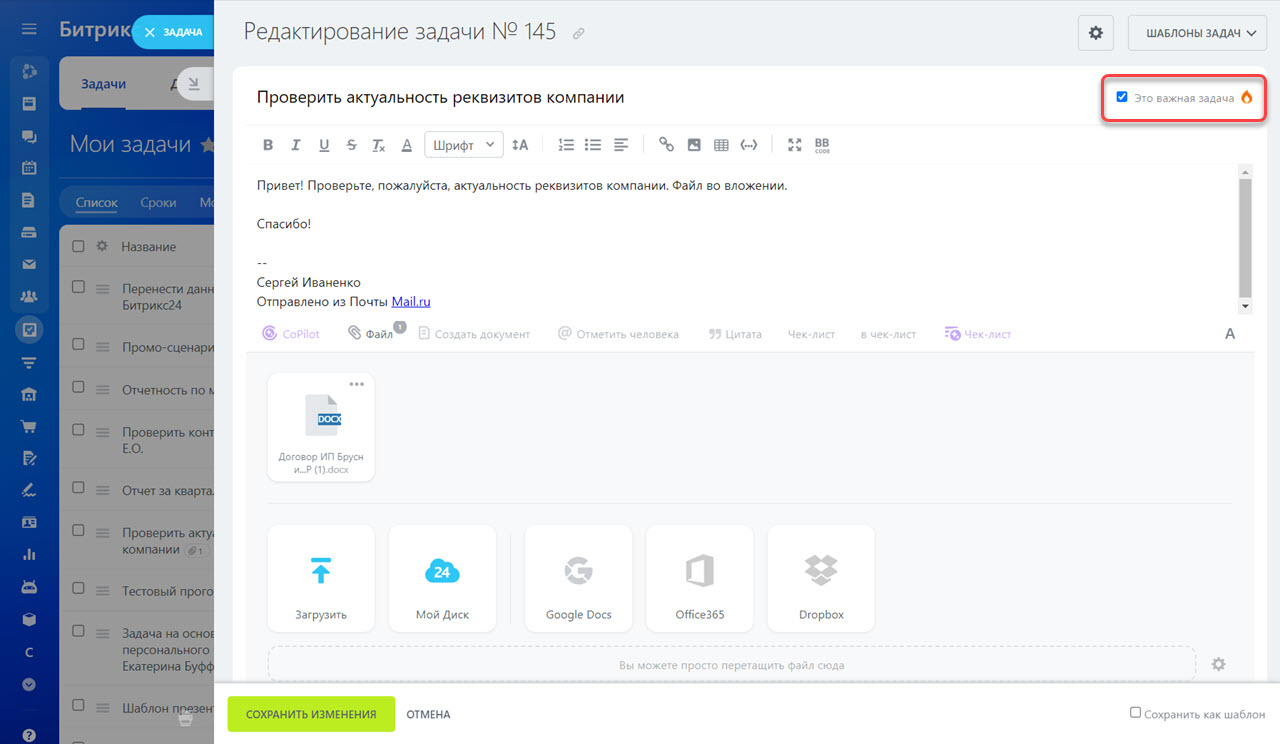
Task: Select the 'Список' view tab
Action: click(x=97, y=202)
